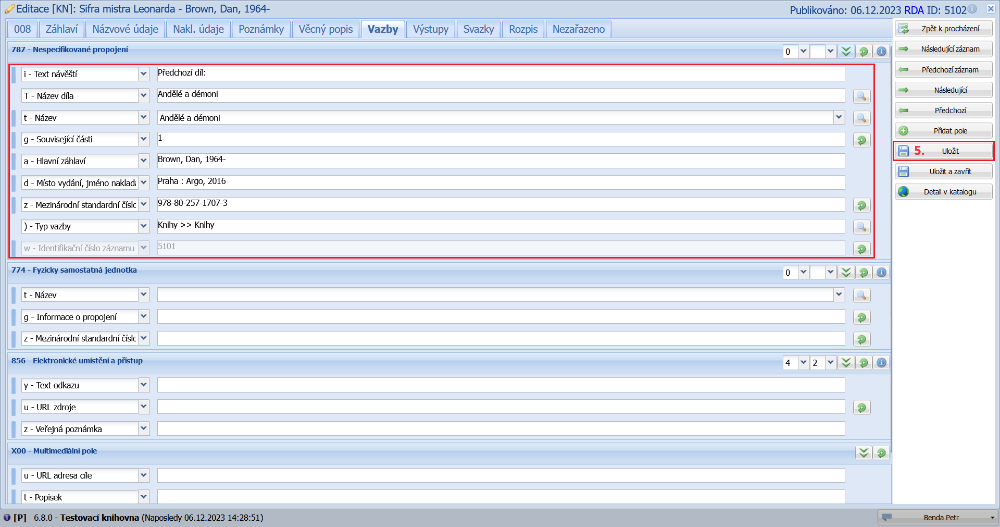Screen dimensions: 1000x527
Task: Click the green double-chevron icon in the X00 header
Action: pyautogui.click(x=864, y=452)
